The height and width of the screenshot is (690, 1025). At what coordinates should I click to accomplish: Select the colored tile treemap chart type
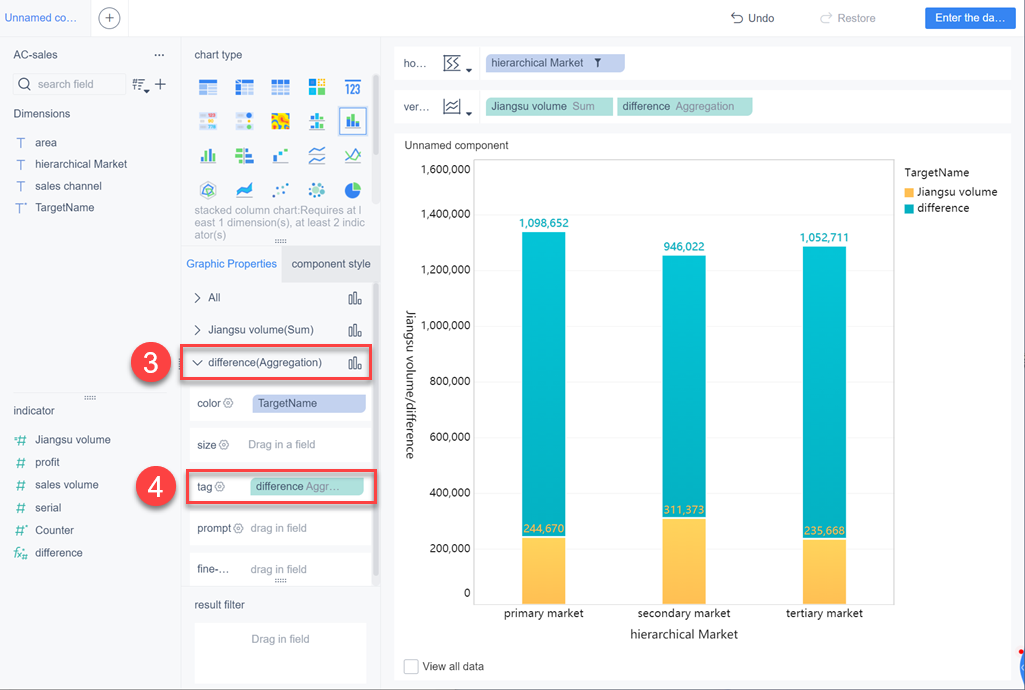(317, 87)
